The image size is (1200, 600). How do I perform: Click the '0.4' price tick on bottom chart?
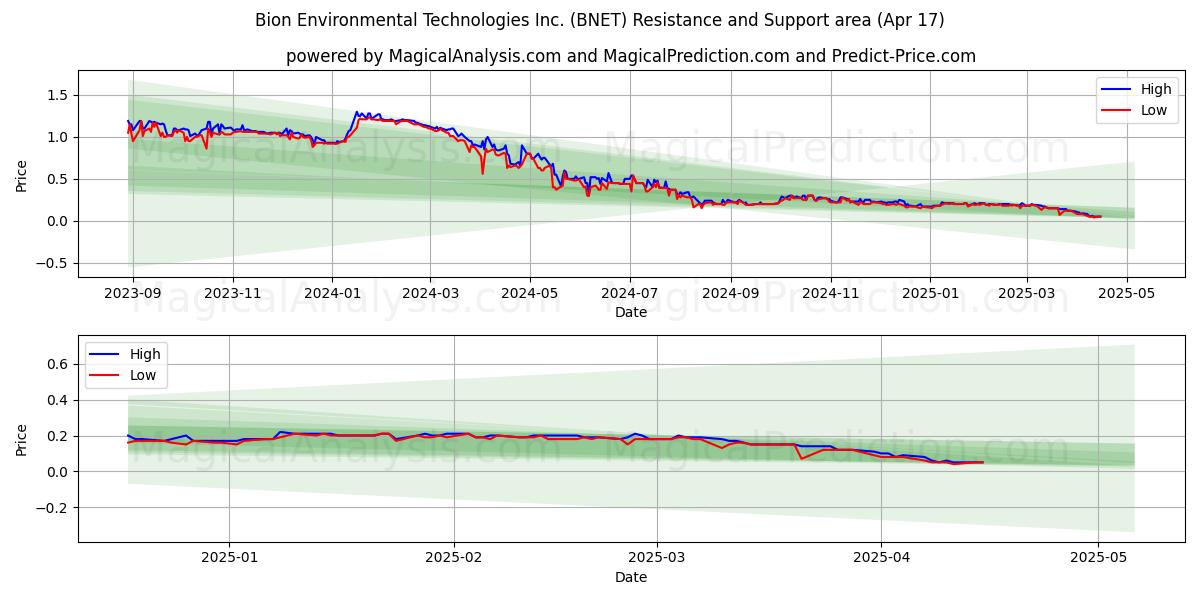pos(58,400)
